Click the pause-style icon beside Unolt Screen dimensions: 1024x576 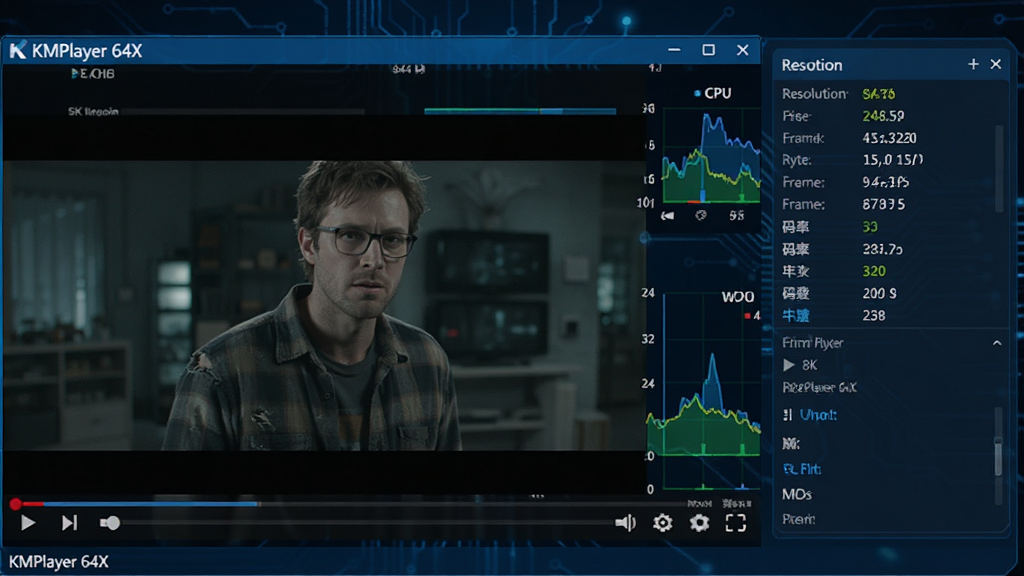point(788,415)
